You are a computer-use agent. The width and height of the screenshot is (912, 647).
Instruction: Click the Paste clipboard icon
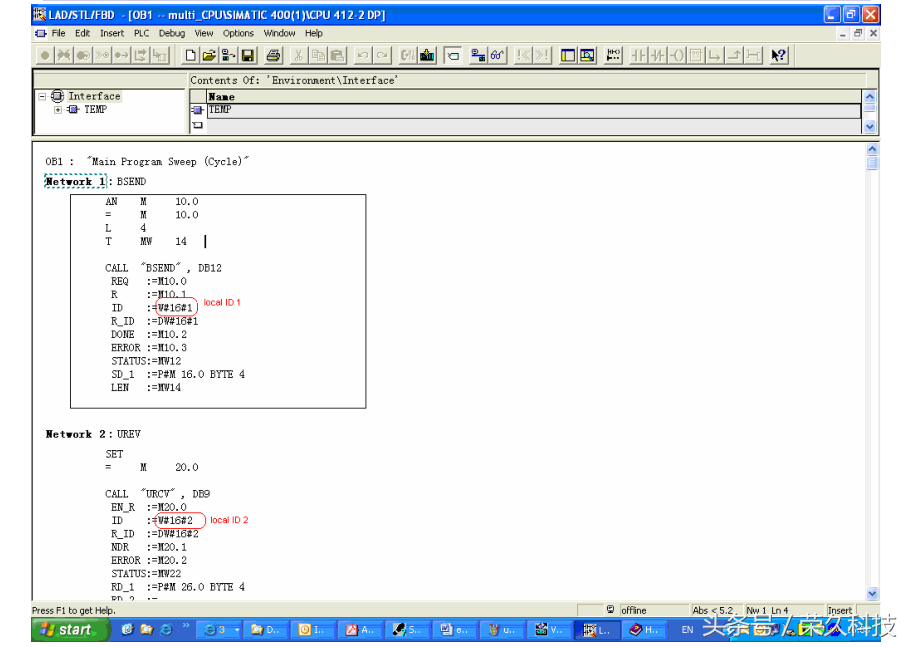(337, 55)
